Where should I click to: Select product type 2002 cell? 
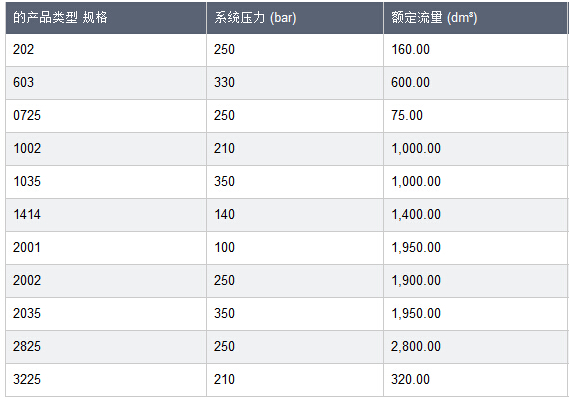106,281
